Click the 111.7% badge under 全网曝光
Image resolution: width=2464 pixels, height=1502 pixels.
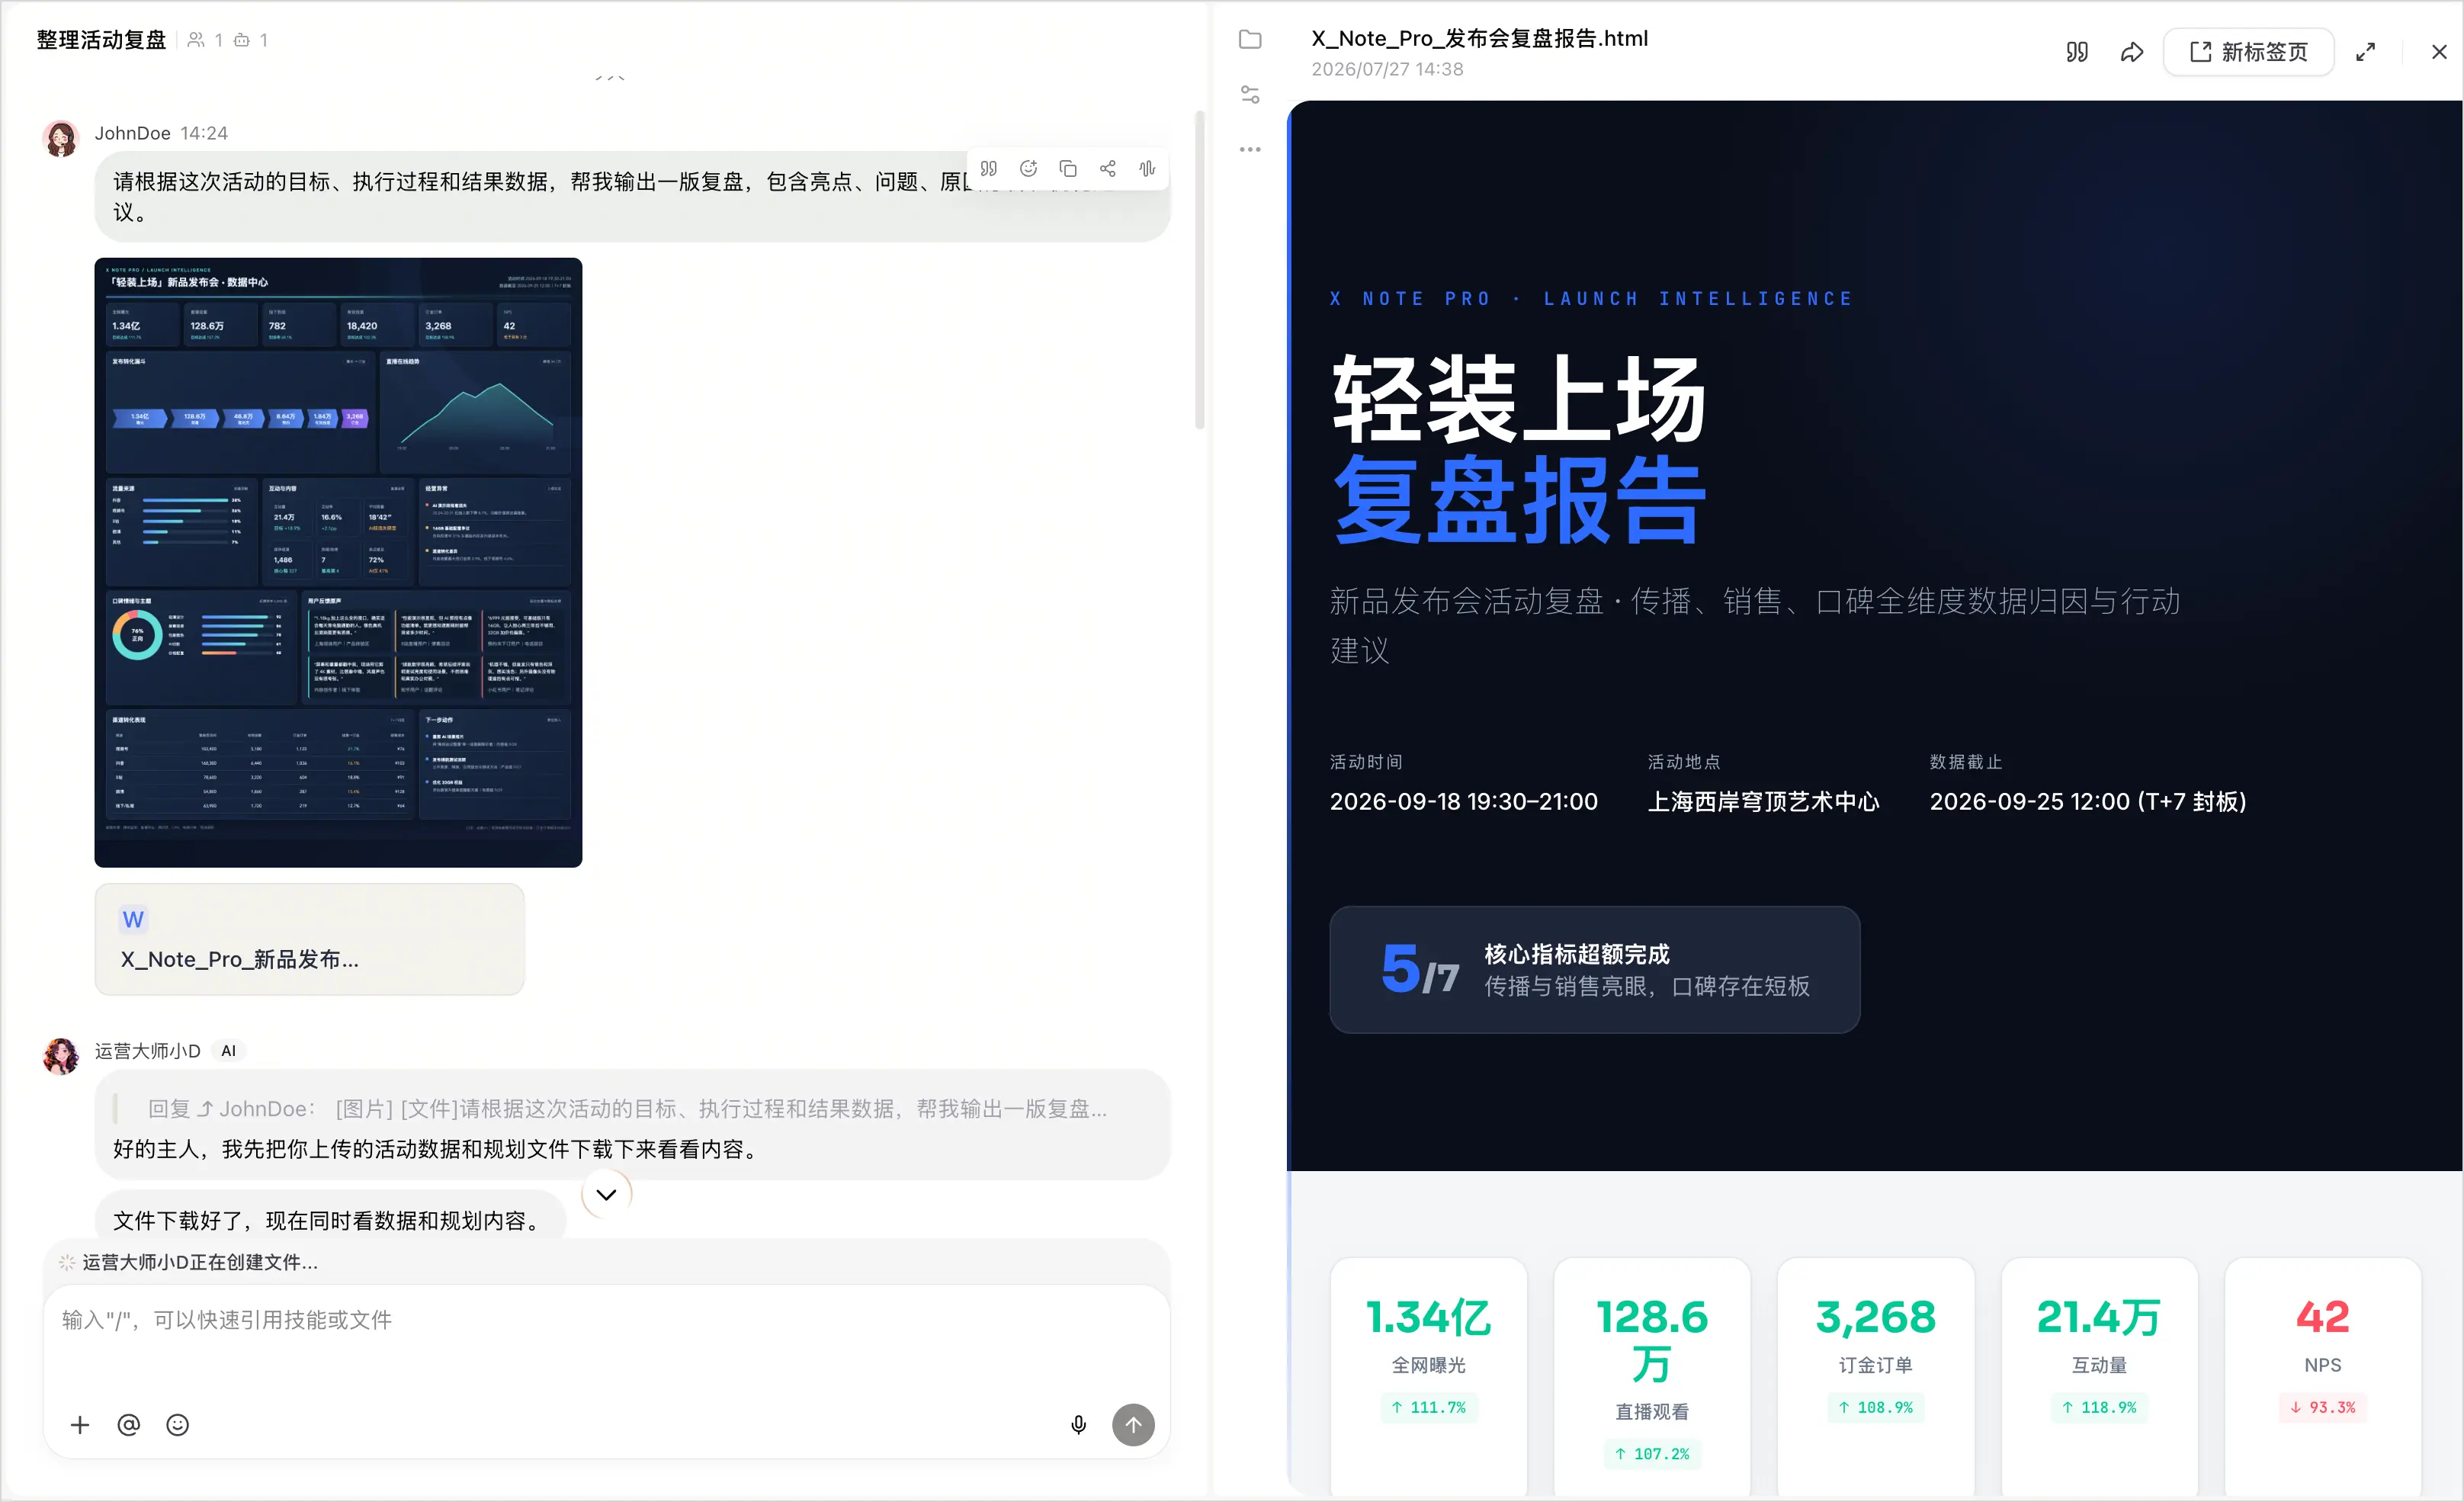tap(1428, 1407)
